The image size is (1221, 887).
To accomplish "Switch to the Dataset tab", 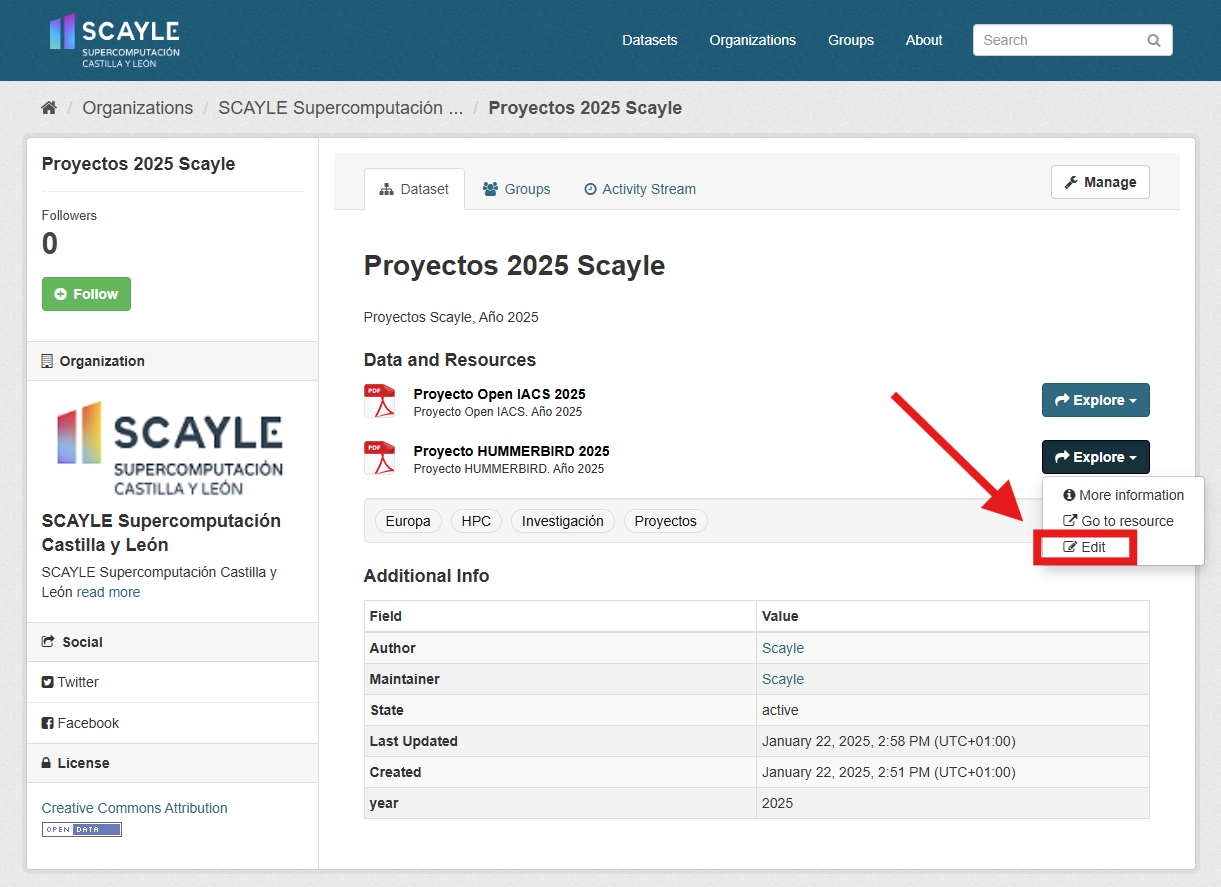I will 415,189.
